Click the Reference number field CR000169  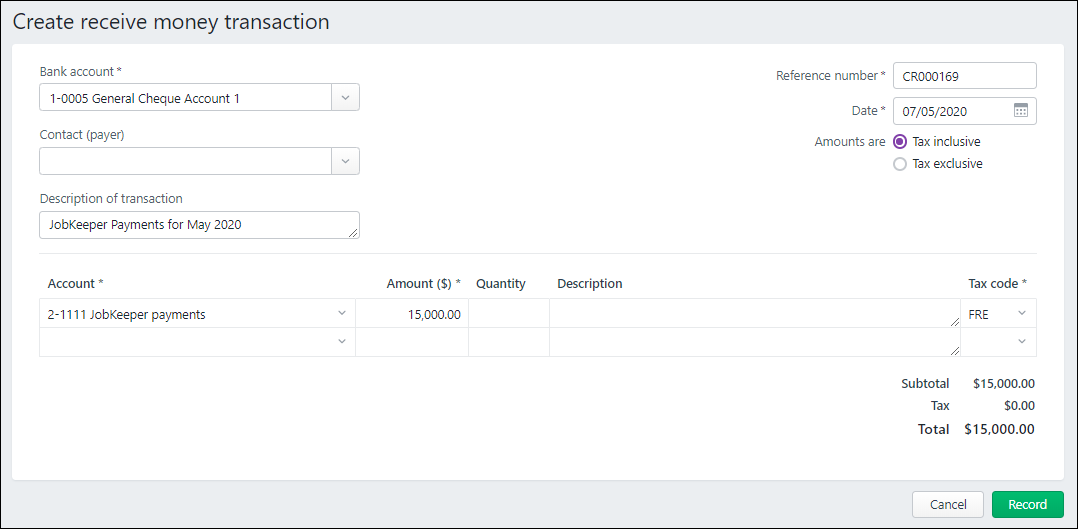coord(963,76)
